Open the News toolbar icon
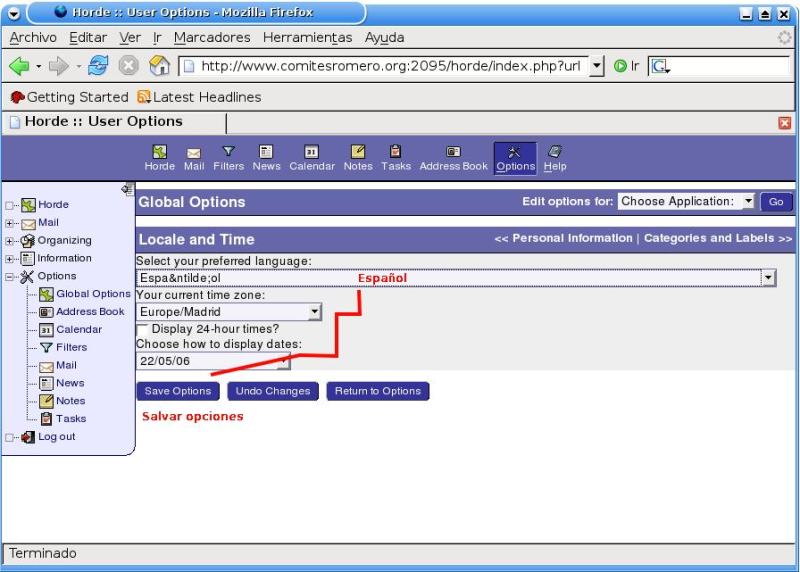The width and height of the screenshot is (800, 572). (x=266, y=157)
